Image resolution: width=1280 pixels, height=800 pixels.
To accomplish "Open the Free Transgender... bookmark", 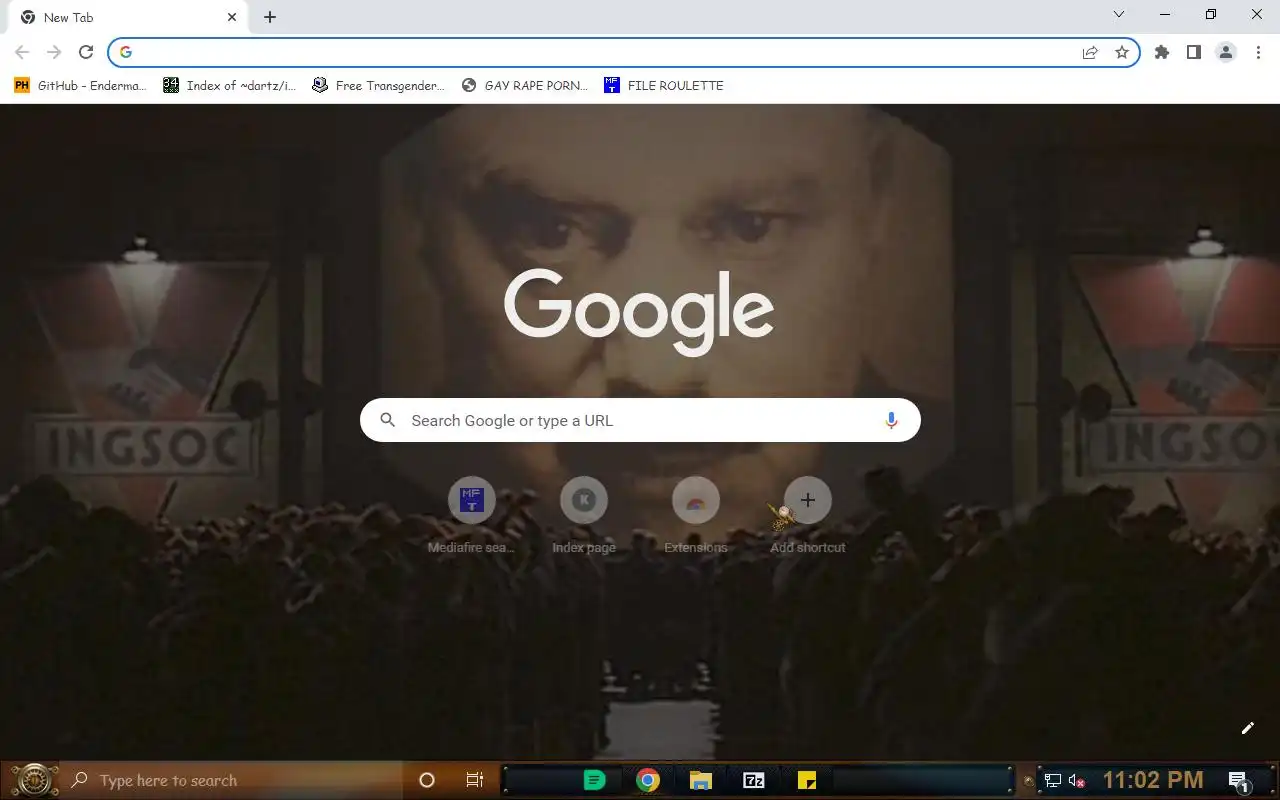I will coord(379,86).
